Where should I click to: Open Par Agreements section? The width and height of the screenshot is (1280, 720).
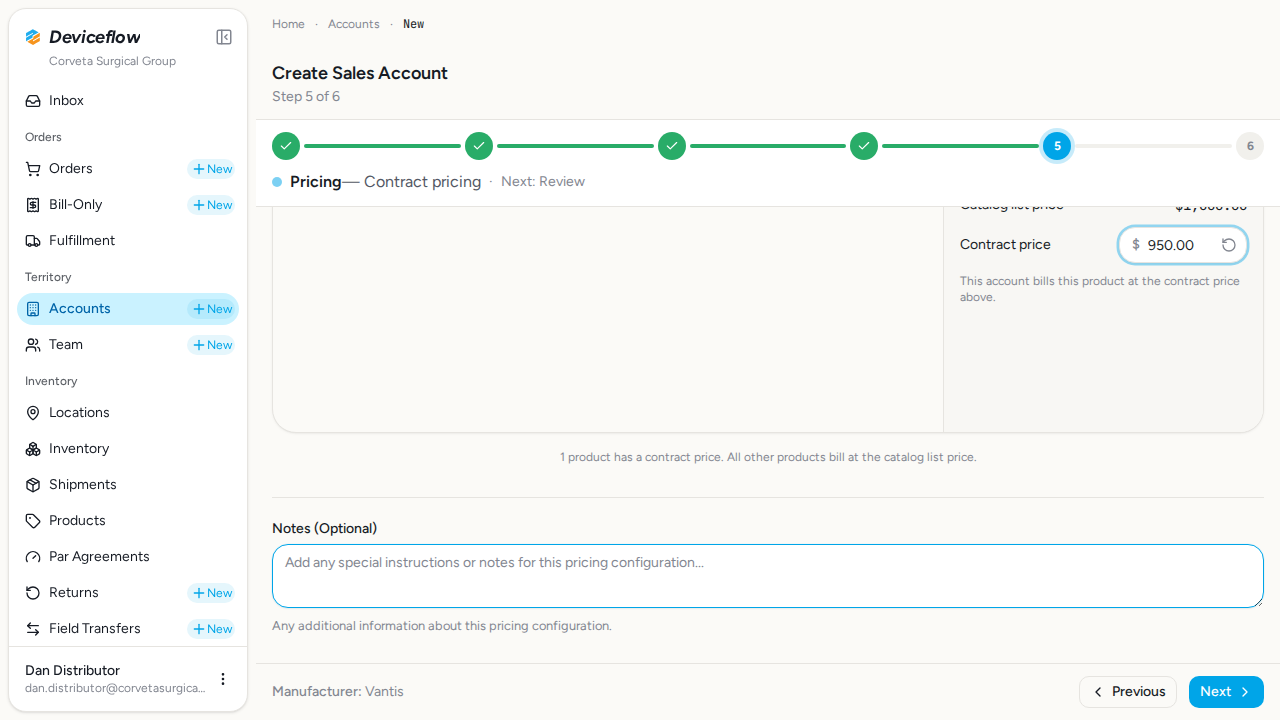click(128, 557)
